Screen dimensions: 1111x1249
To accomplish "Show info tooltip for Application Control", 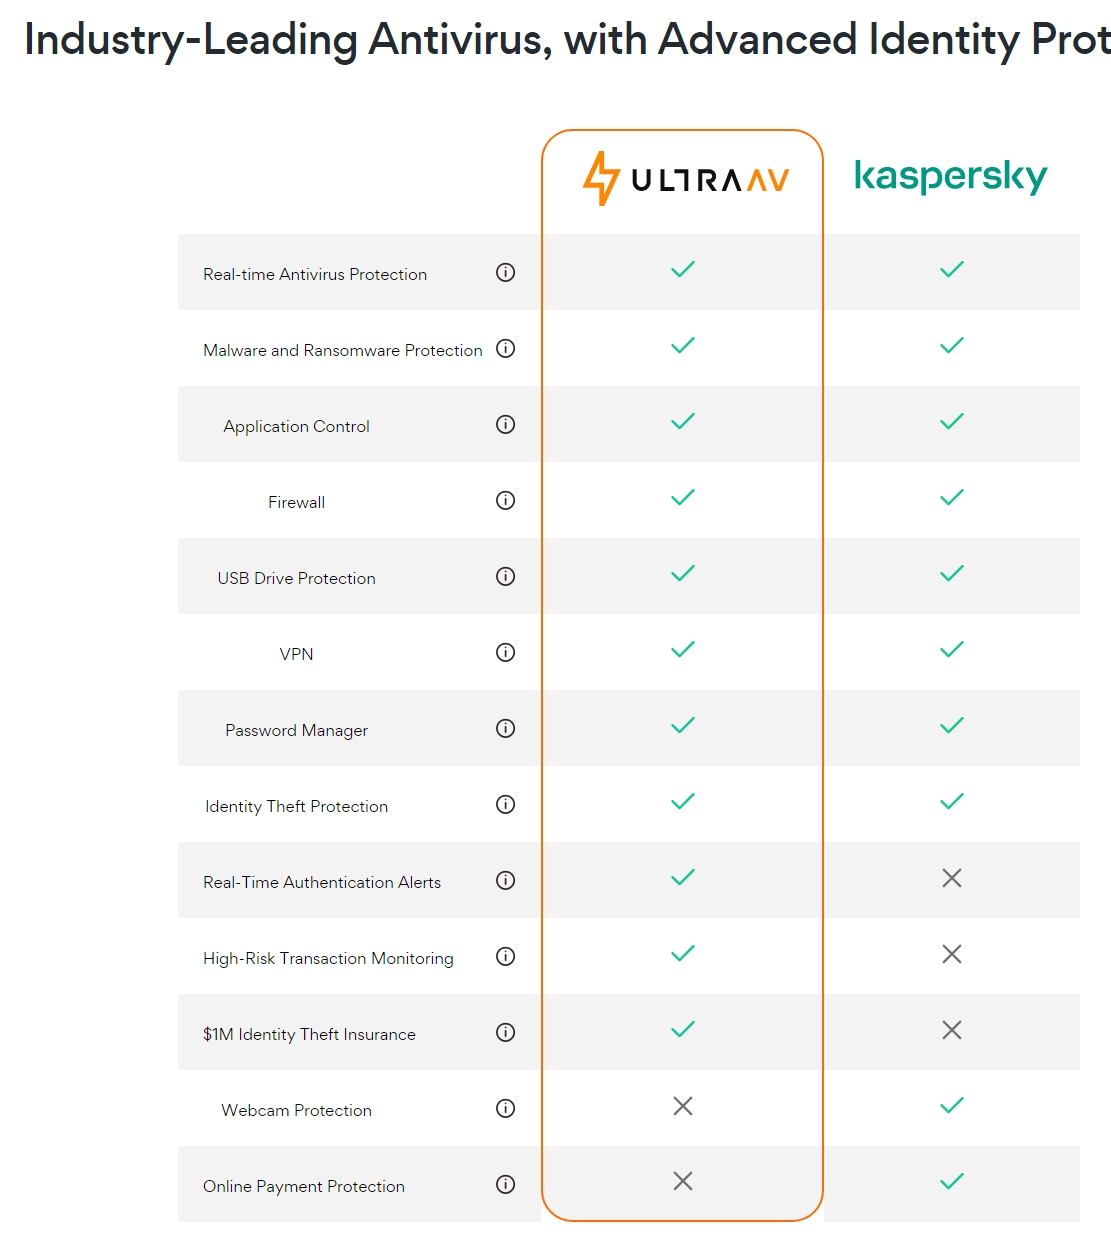I will coord(506,424).
